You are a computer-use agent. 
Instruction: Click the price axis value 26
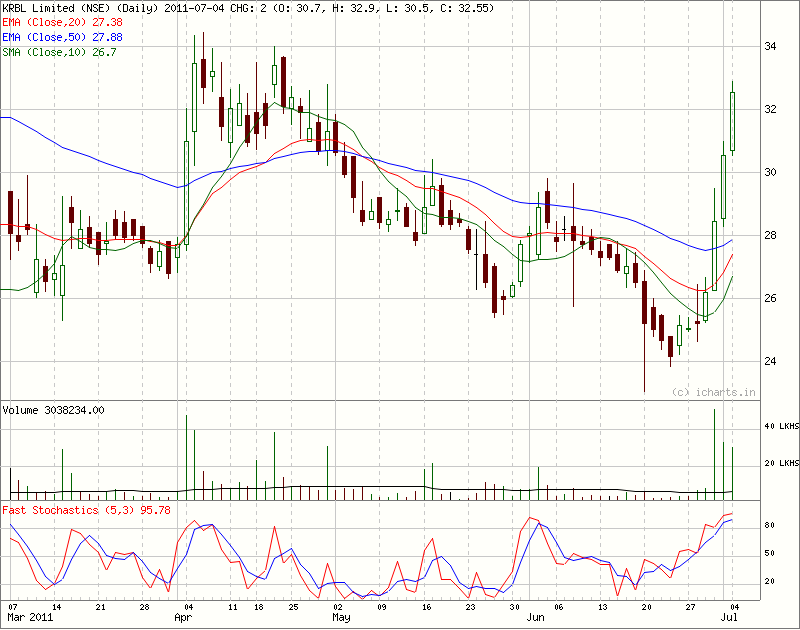click(770, 298)
